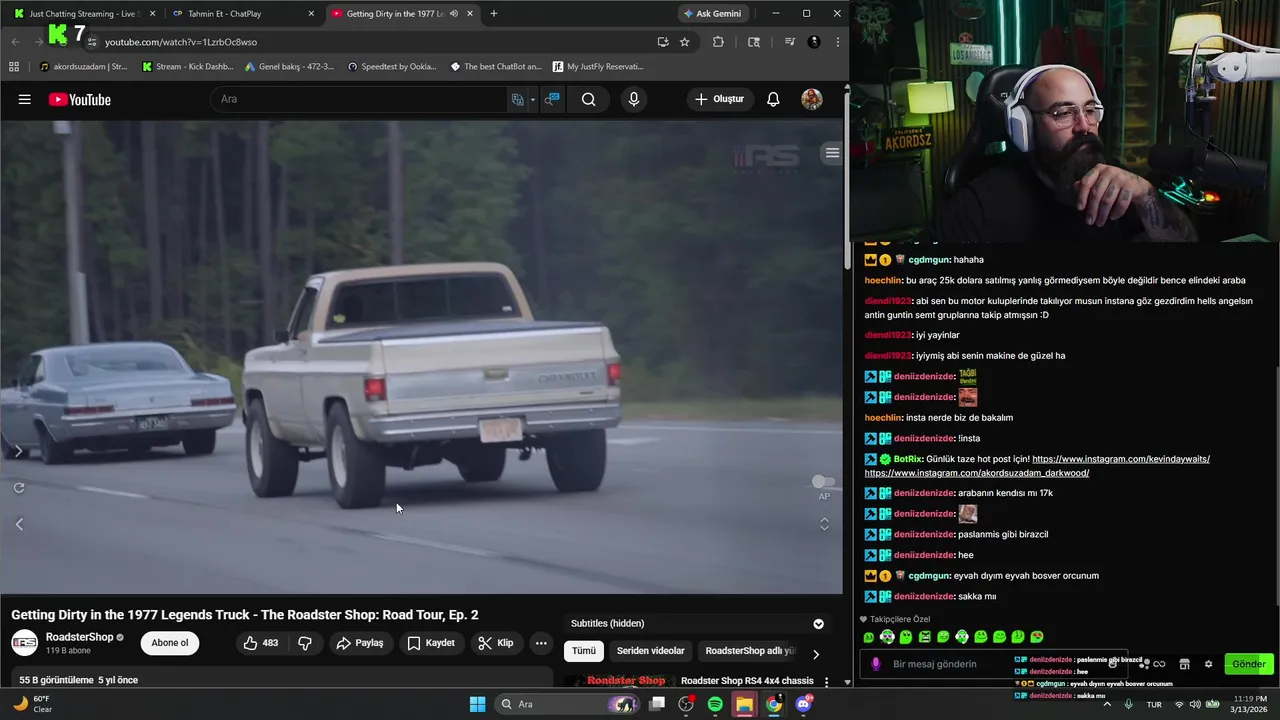Open the YouTube account avatar menu
This screenshot has width=1280, height=720.
click(812, 99)
